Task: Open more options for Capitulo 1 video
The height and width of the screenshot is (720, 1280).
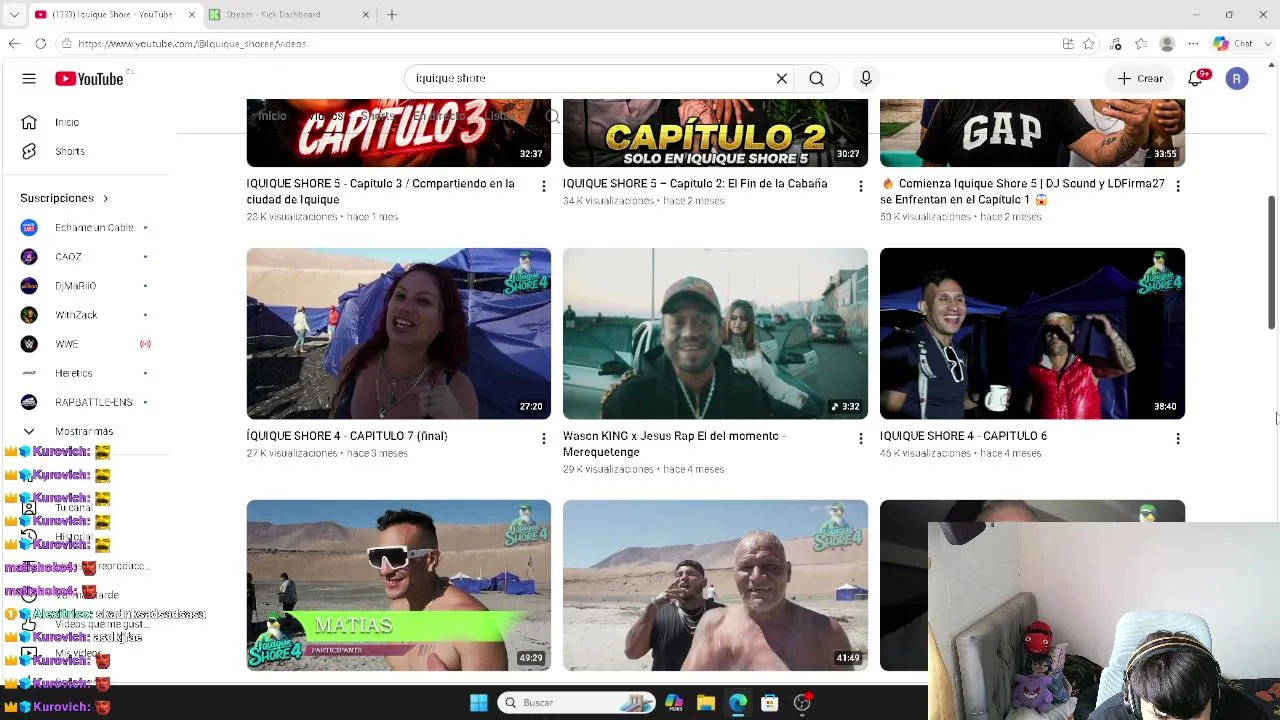Action: click(x=1178, y=186)
